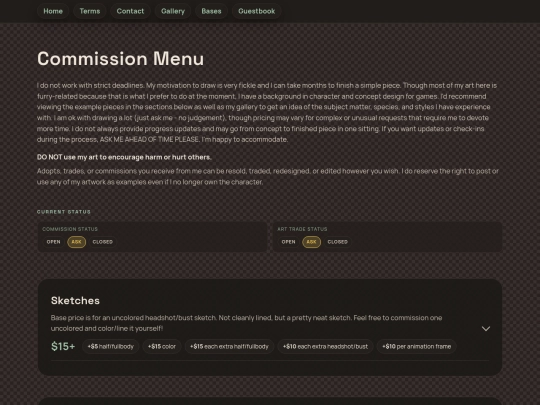Click the +$10 each extra headshot/bust tag

coord(325,346)
